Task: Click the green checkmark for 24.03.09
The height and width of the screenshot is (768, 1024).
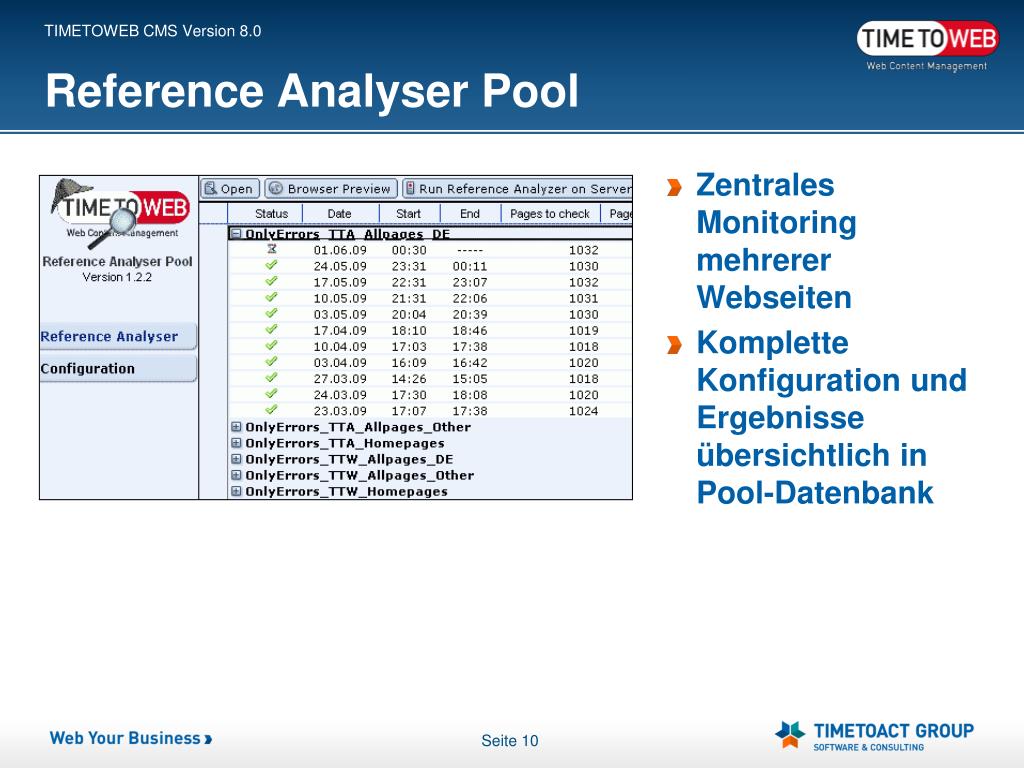Action: (x=272, y=393)
